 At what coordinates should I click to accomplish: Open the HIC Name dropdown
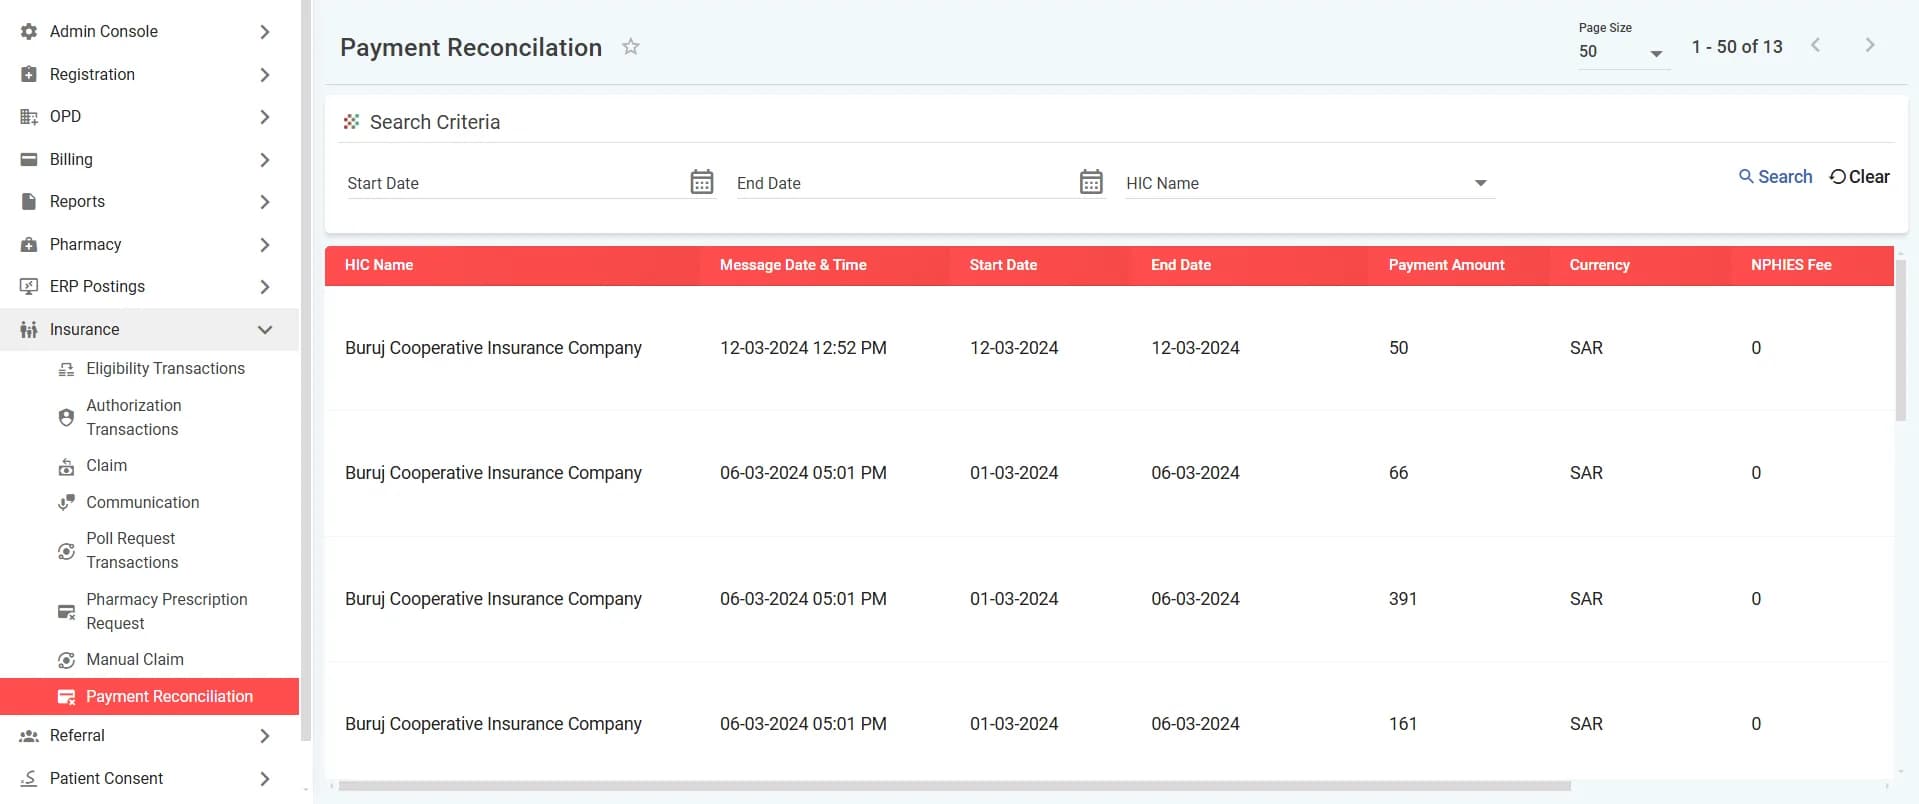point(1310,183)
